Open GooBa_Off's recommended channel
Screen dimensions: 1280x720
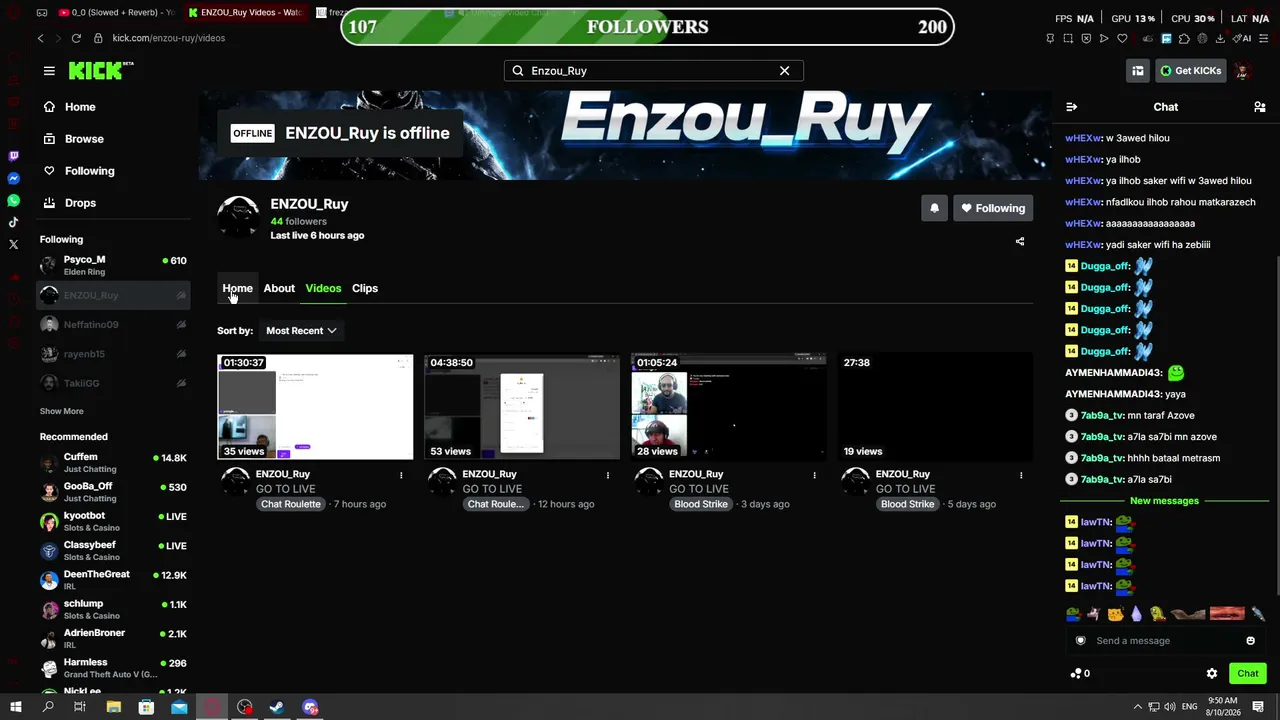pos(113,492)
